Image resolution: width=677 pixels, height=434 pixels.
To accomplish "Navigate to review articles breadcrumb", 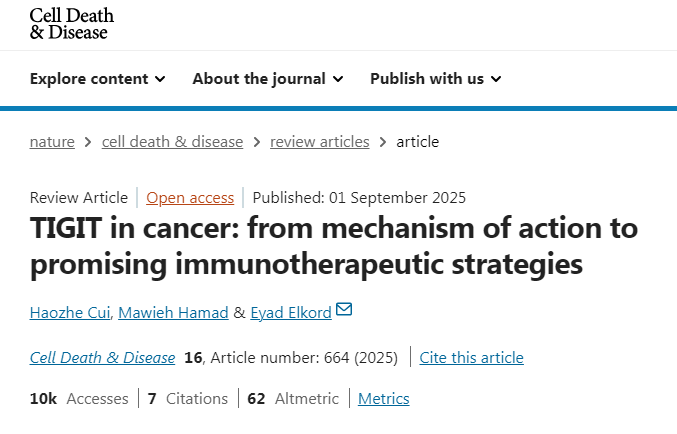I will tap(319, 142).
